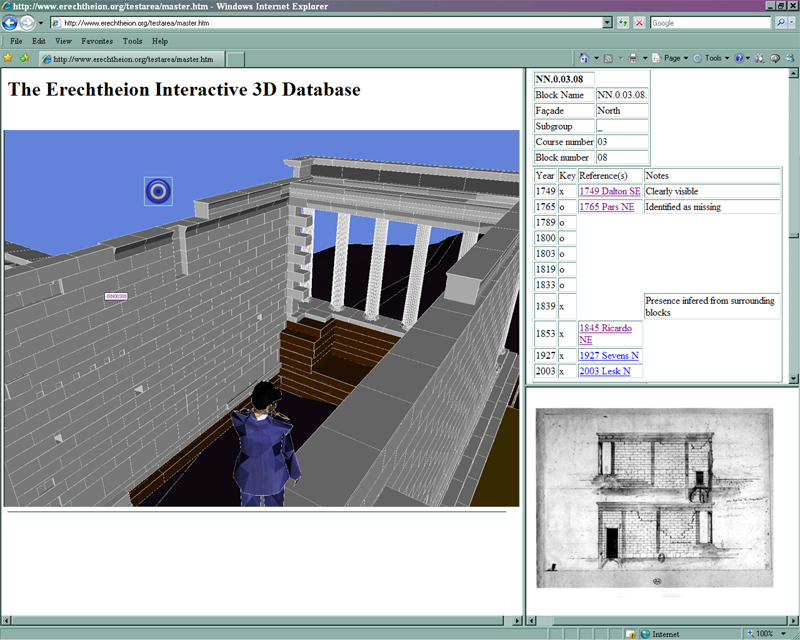Click the 'Presence infered from surrounding blocks' note
The width and height of the screenshot is (800, 640).
(712, 306)
